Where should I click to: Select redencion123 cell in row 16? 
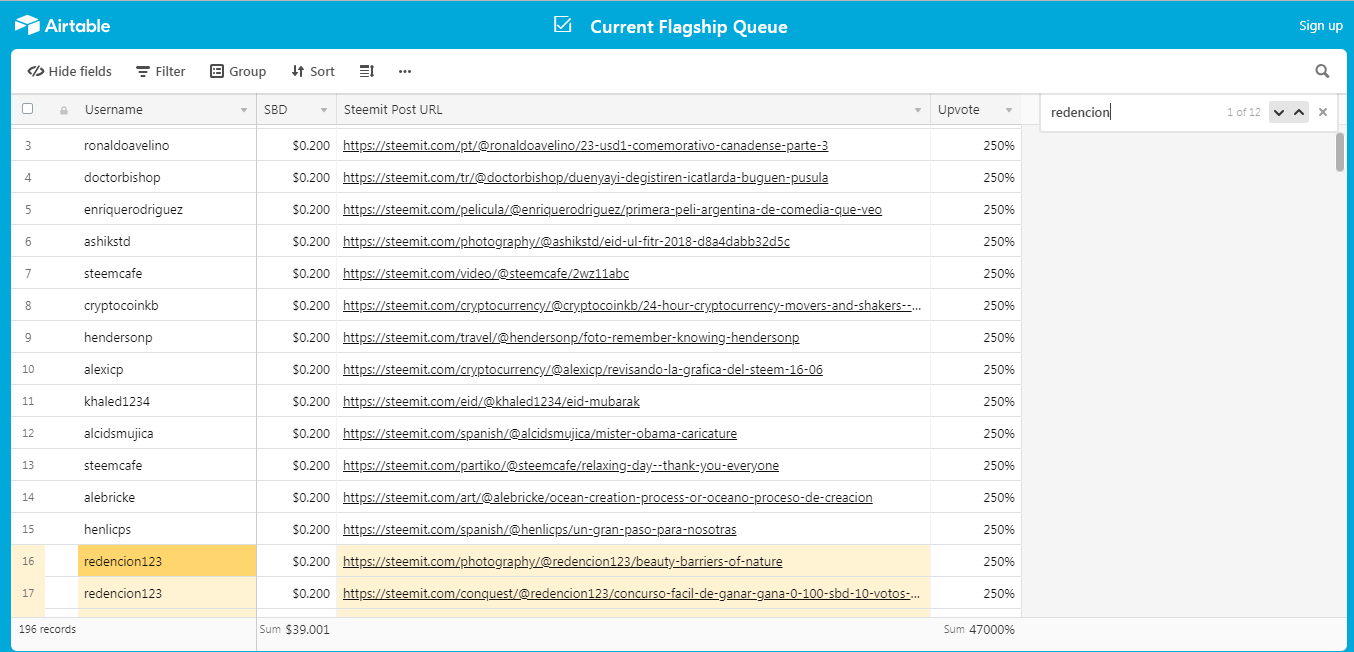[x=167, y=562]
